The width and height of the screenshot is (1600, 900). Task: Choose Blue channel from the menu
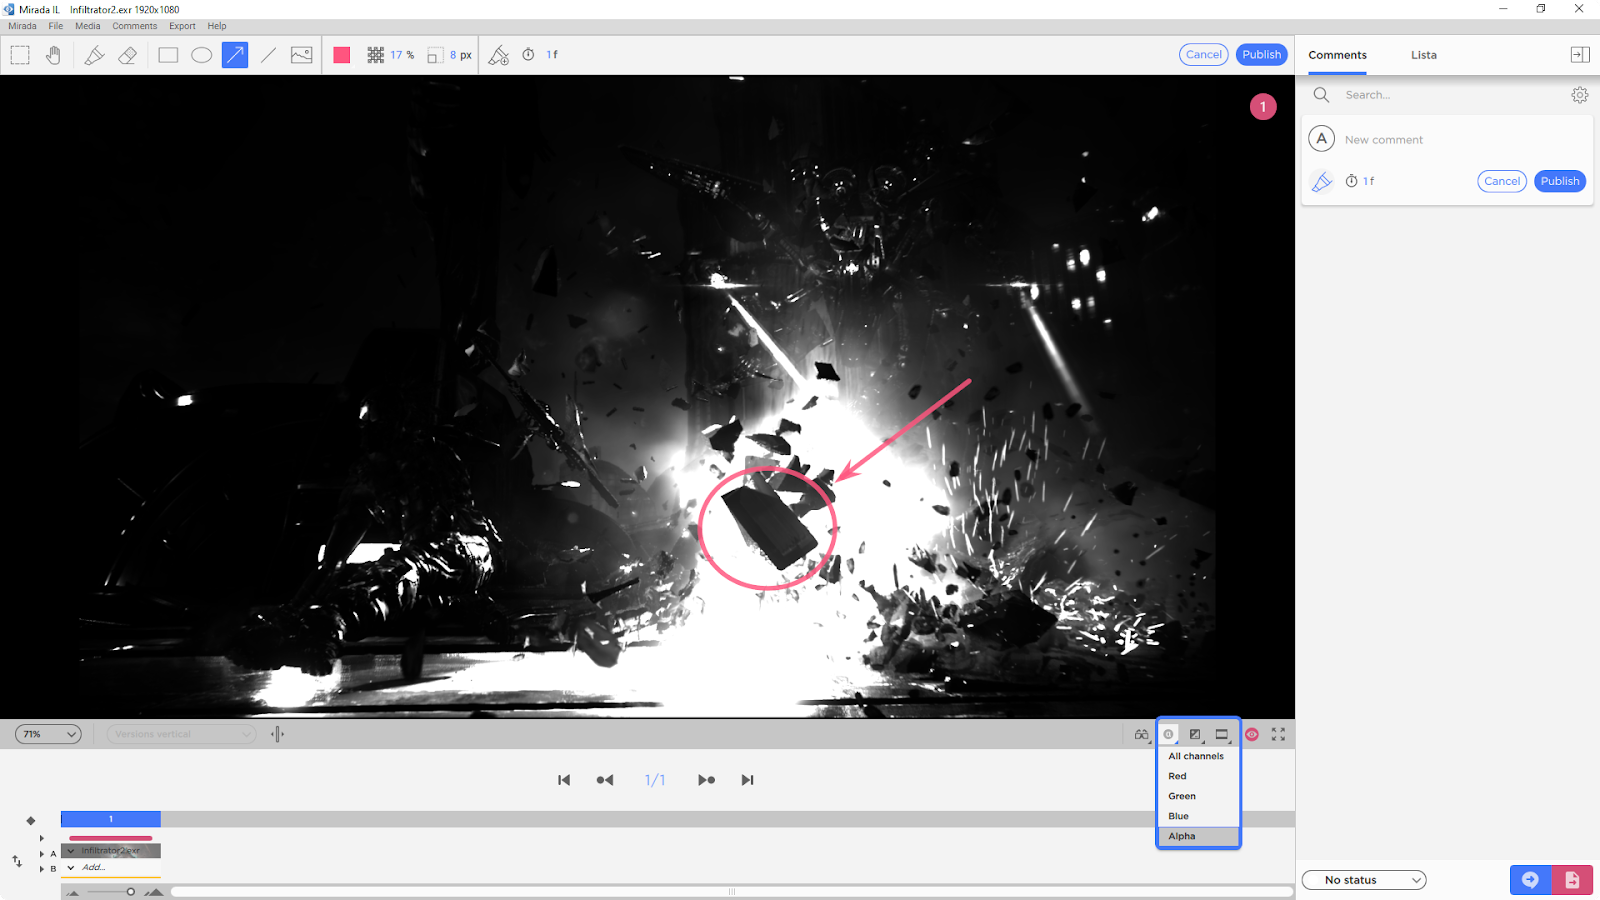click(x=1198, y=816)
